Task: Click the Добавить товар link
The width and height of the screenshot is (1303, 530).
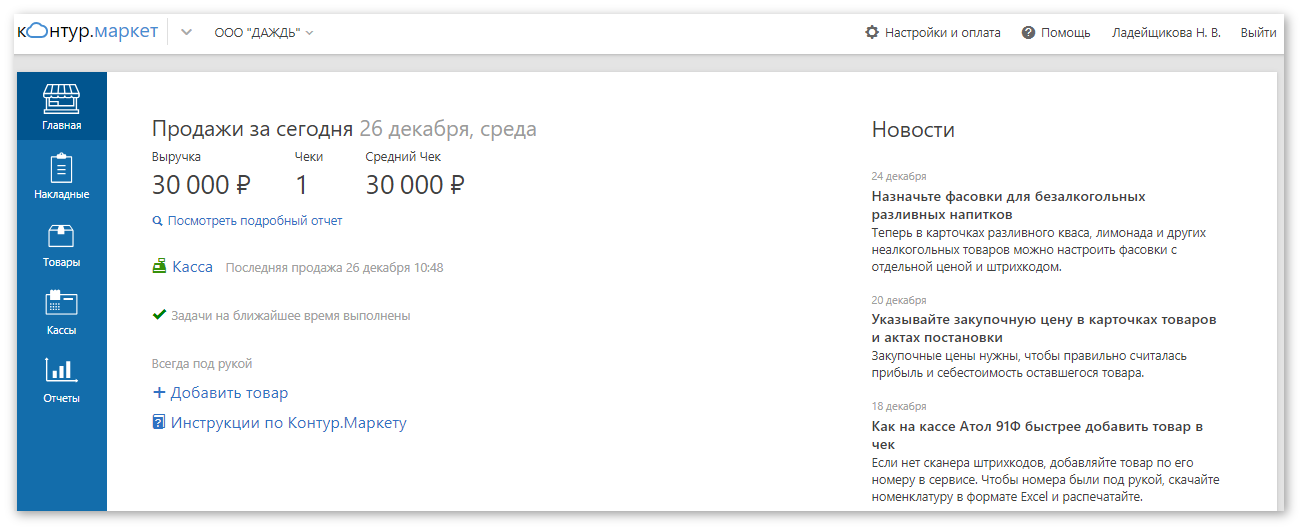Action: click(228, 393)
